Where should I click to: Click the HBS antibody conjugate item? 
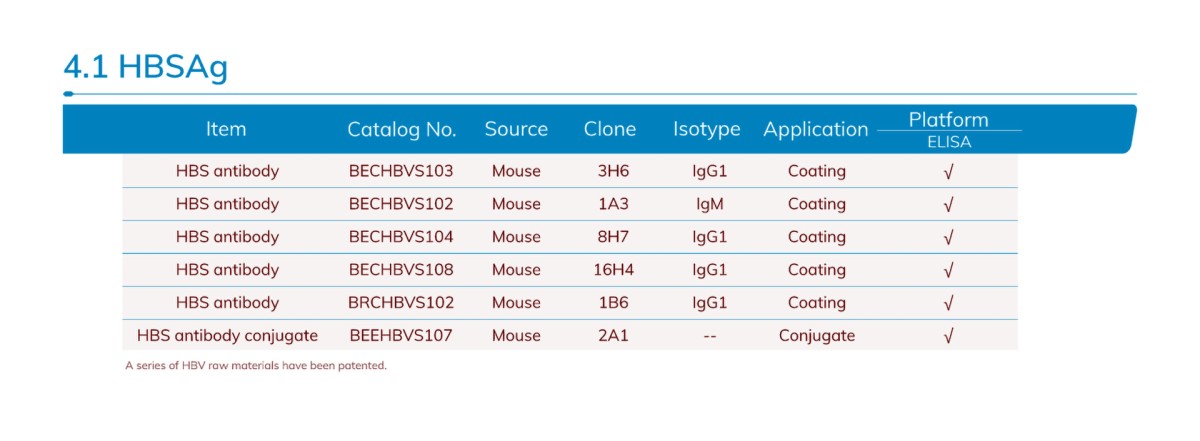click(227, 336)
